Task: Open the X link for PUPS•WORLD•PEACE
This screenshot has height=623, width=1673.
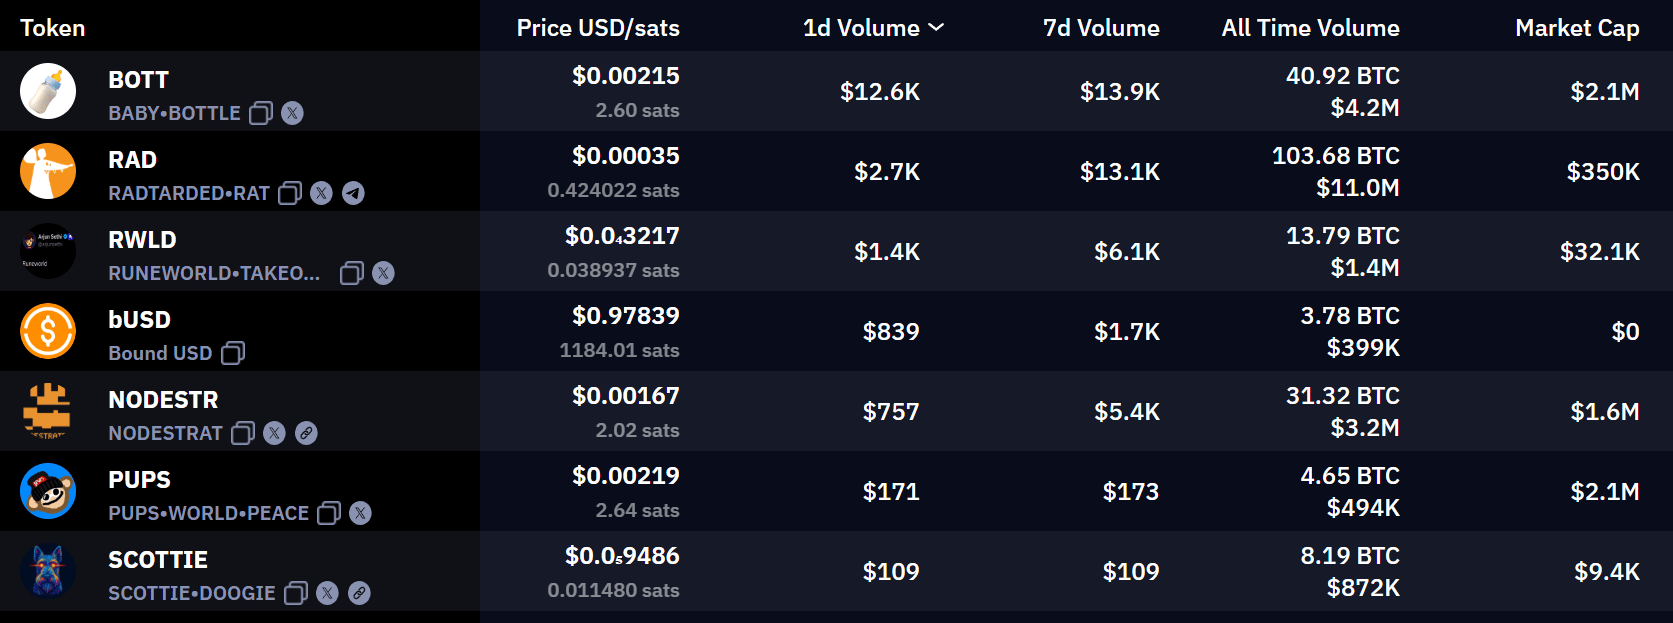Action: (x=360, y=513)
